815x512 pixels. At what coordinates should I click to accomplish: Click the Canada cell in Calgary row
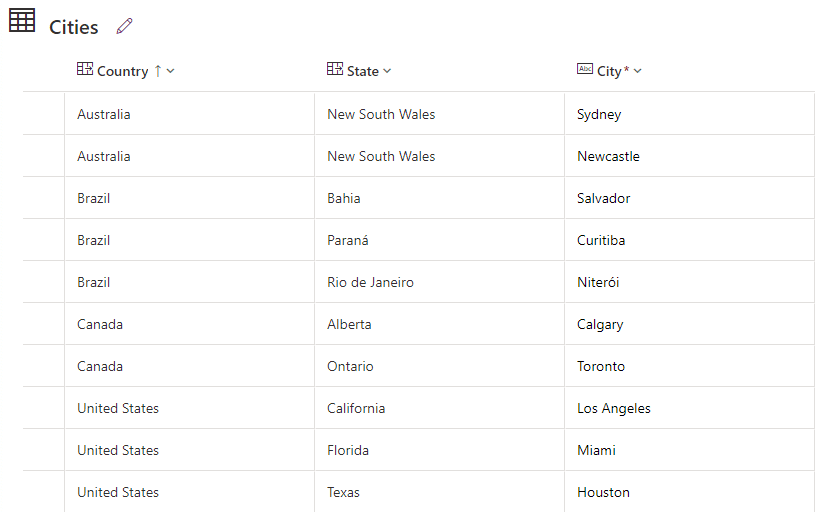pyautogui.click(x=100, y=324)
